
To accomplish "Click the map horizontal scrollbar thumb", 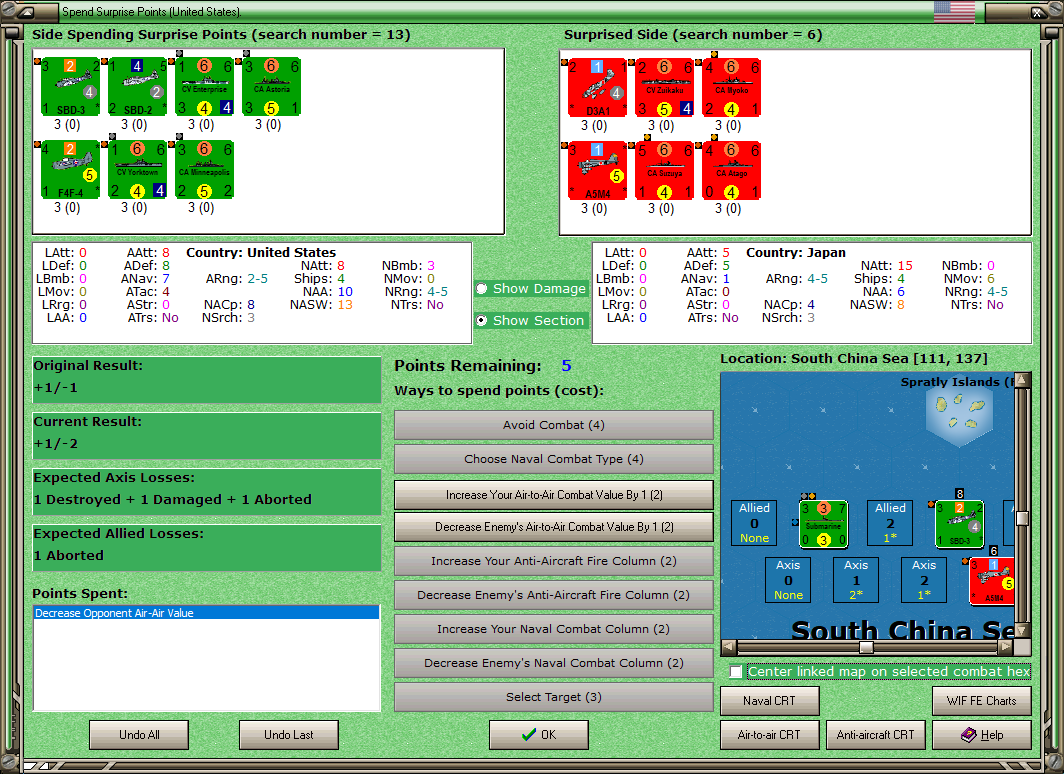I will click(x=867, y=646).
